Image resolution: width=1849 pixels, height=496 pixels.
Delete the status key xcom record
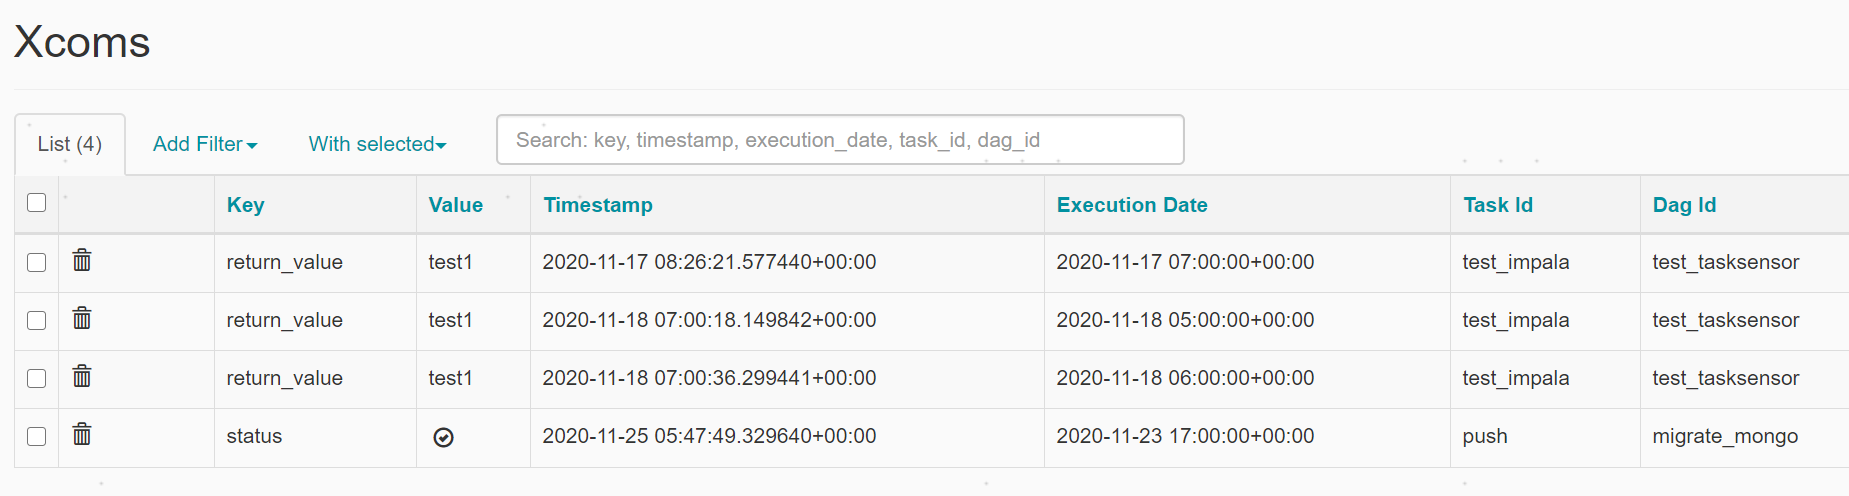click(x=82, y=435)
